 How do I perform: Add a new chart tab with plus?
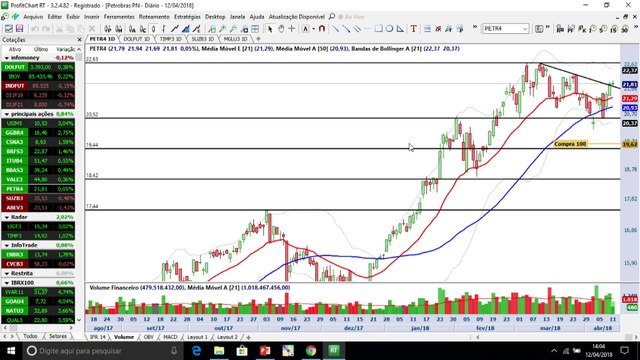258,39
